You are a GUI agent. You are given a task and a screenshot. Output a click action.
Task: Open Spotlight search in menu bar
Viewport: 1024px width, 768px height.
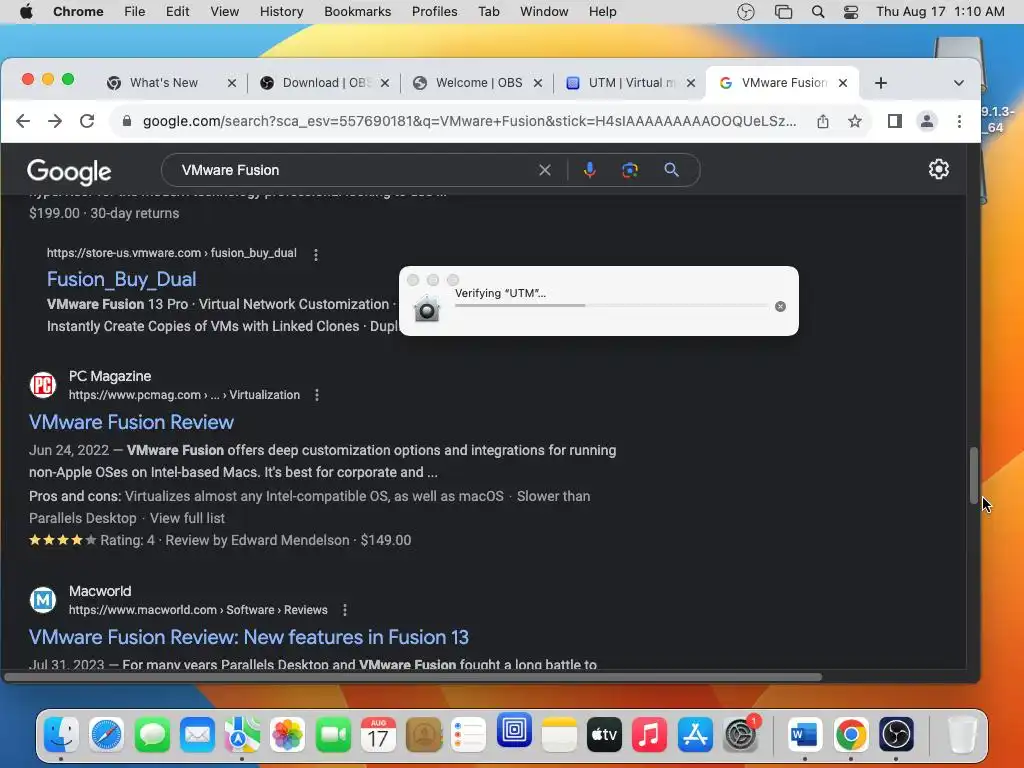[818, 12]
